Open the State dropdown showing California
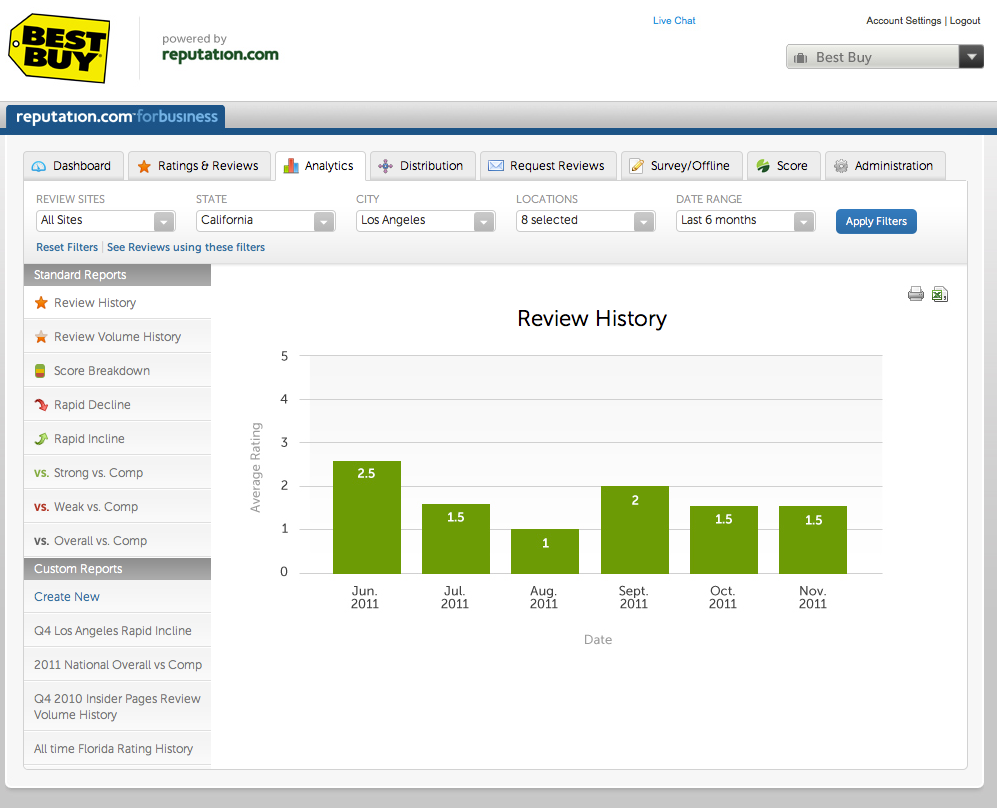The width and height of the screenshot is (997, 808). click(266, 221)
